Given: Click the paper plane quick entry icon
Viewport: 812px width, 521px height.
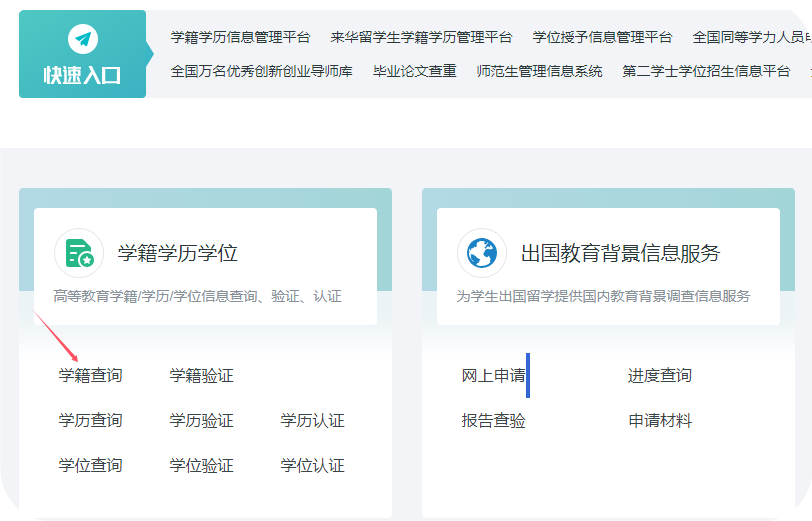Looking at the screenshot, I should click(x=82, y=40).
